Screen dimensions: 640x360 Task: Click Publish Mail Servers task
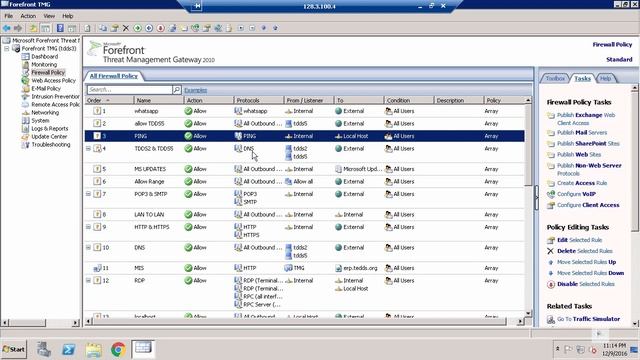[582, 133]
